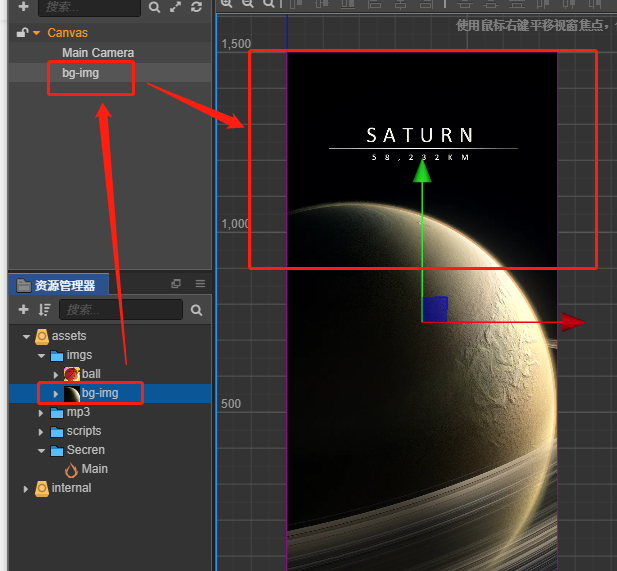617x571 pixels.
Task: Distribute nodes by top edges
Action: [465, 4]
